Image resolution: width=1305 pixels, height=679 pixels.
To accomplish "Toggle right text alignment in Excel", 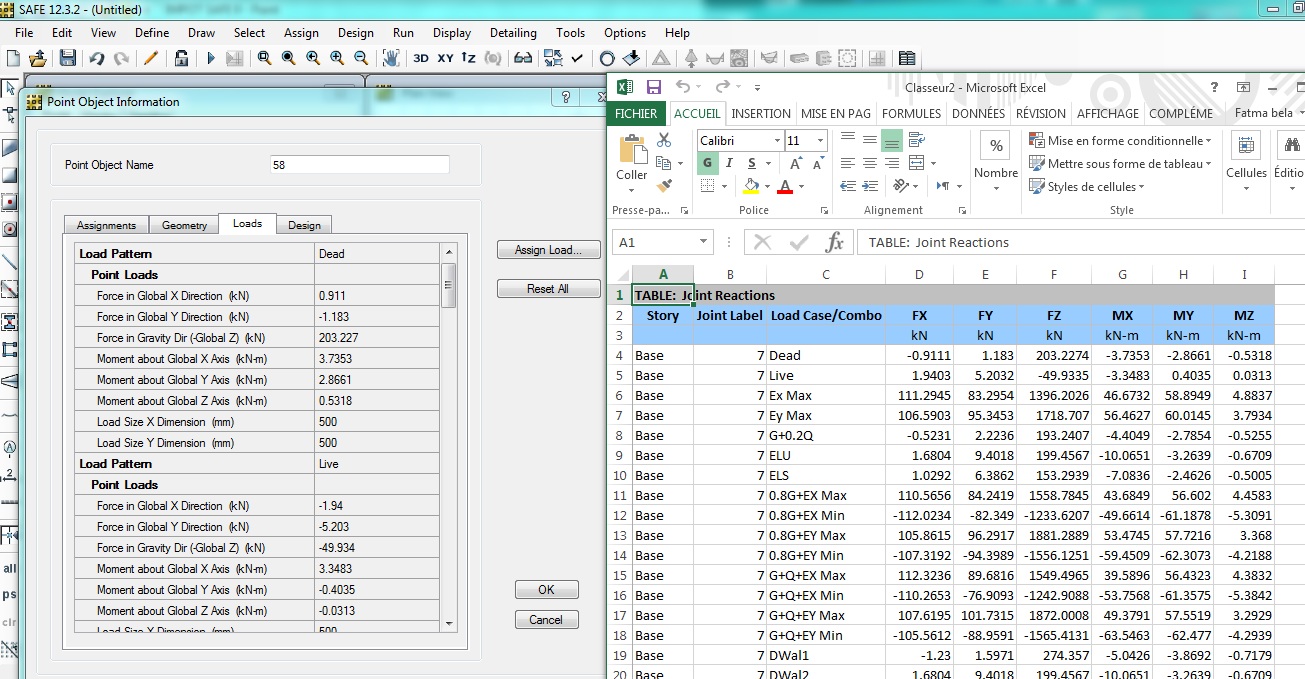I will pyautogui.click(x=892, y=163).
